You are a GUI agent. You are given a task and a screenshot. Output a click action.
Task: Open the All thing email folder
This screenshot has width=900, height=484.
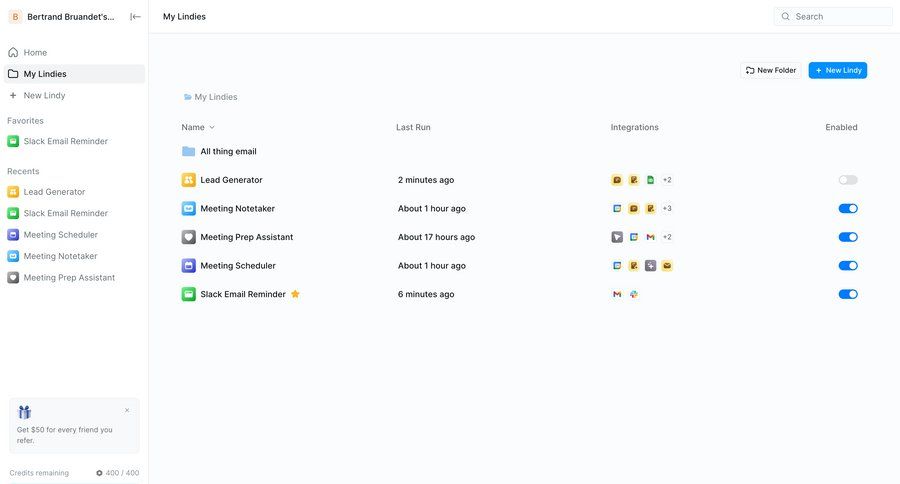(x=228, y=152)
